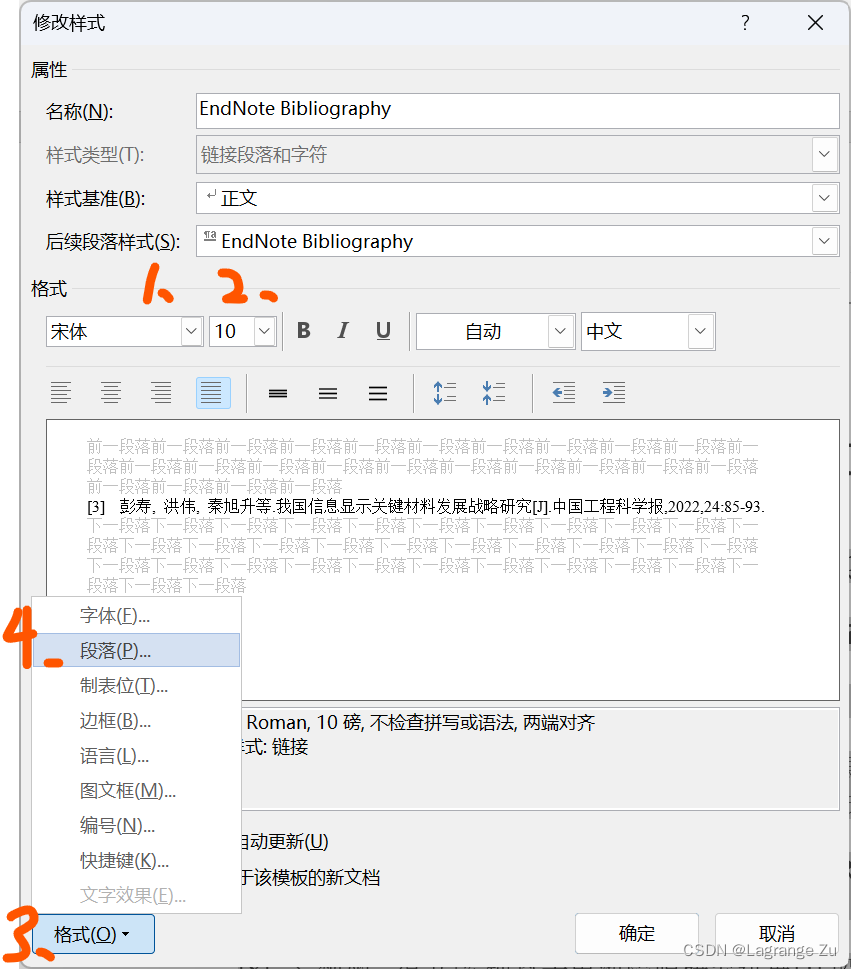Select 字体(F)... menu entry
851x969 pixels.
pos(136,616)
